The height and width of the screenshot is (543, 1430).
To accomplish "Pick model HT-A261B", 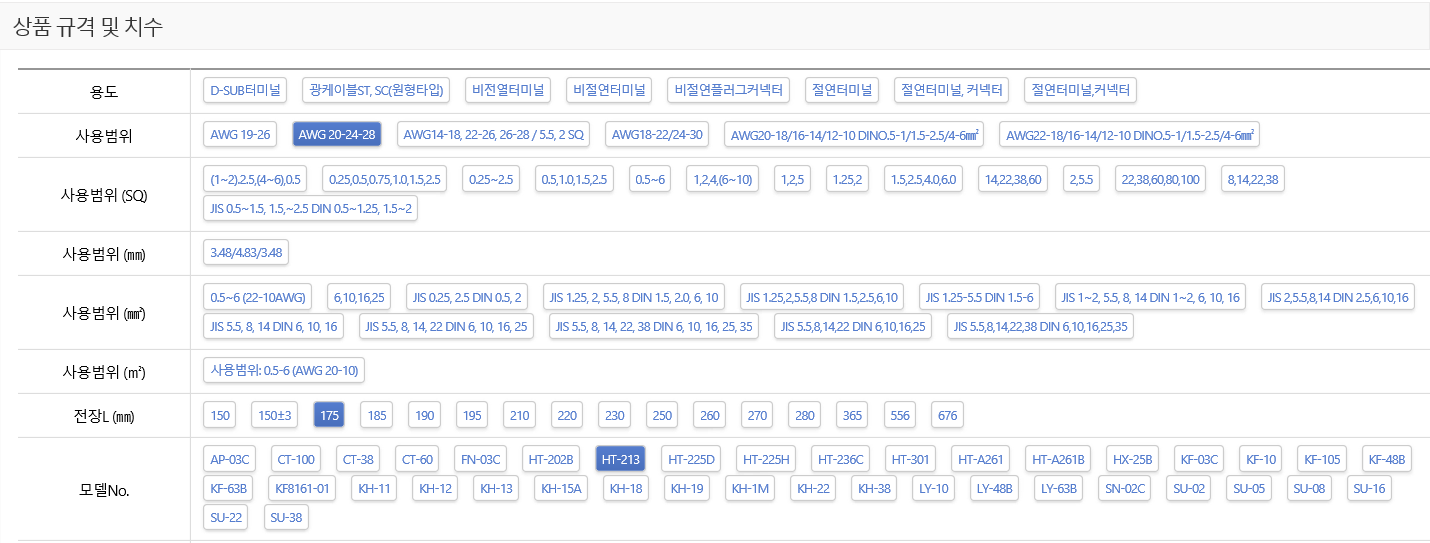I will [1058, 460].
